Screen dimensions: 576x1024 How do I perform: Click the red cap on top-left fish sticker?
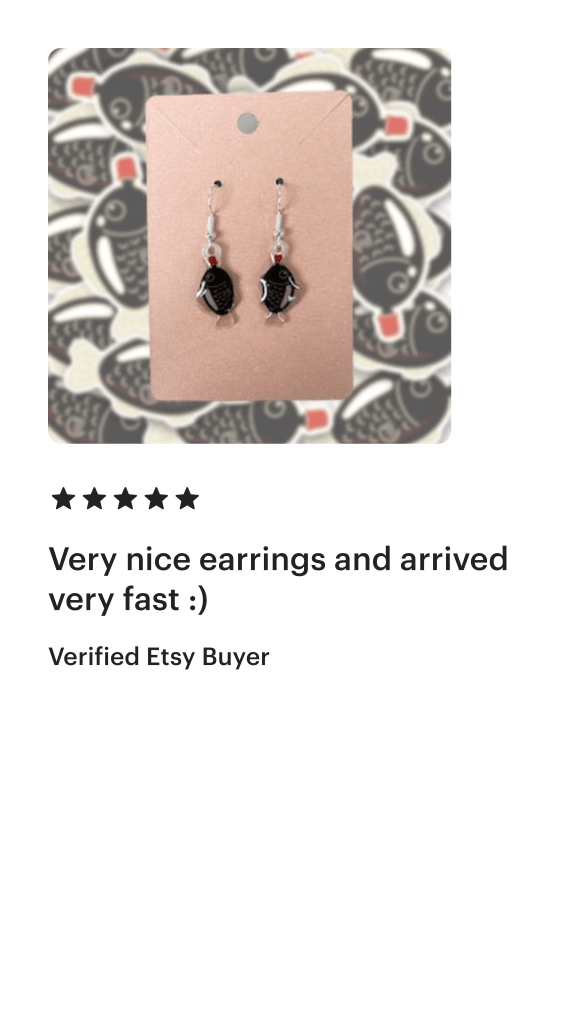pyautogui.click(x=80, y=87)
